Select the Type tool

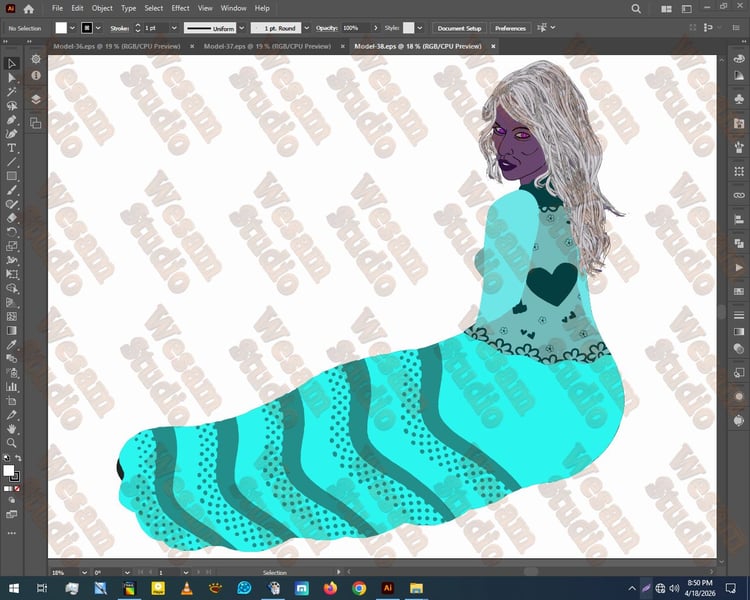[11, 148]
